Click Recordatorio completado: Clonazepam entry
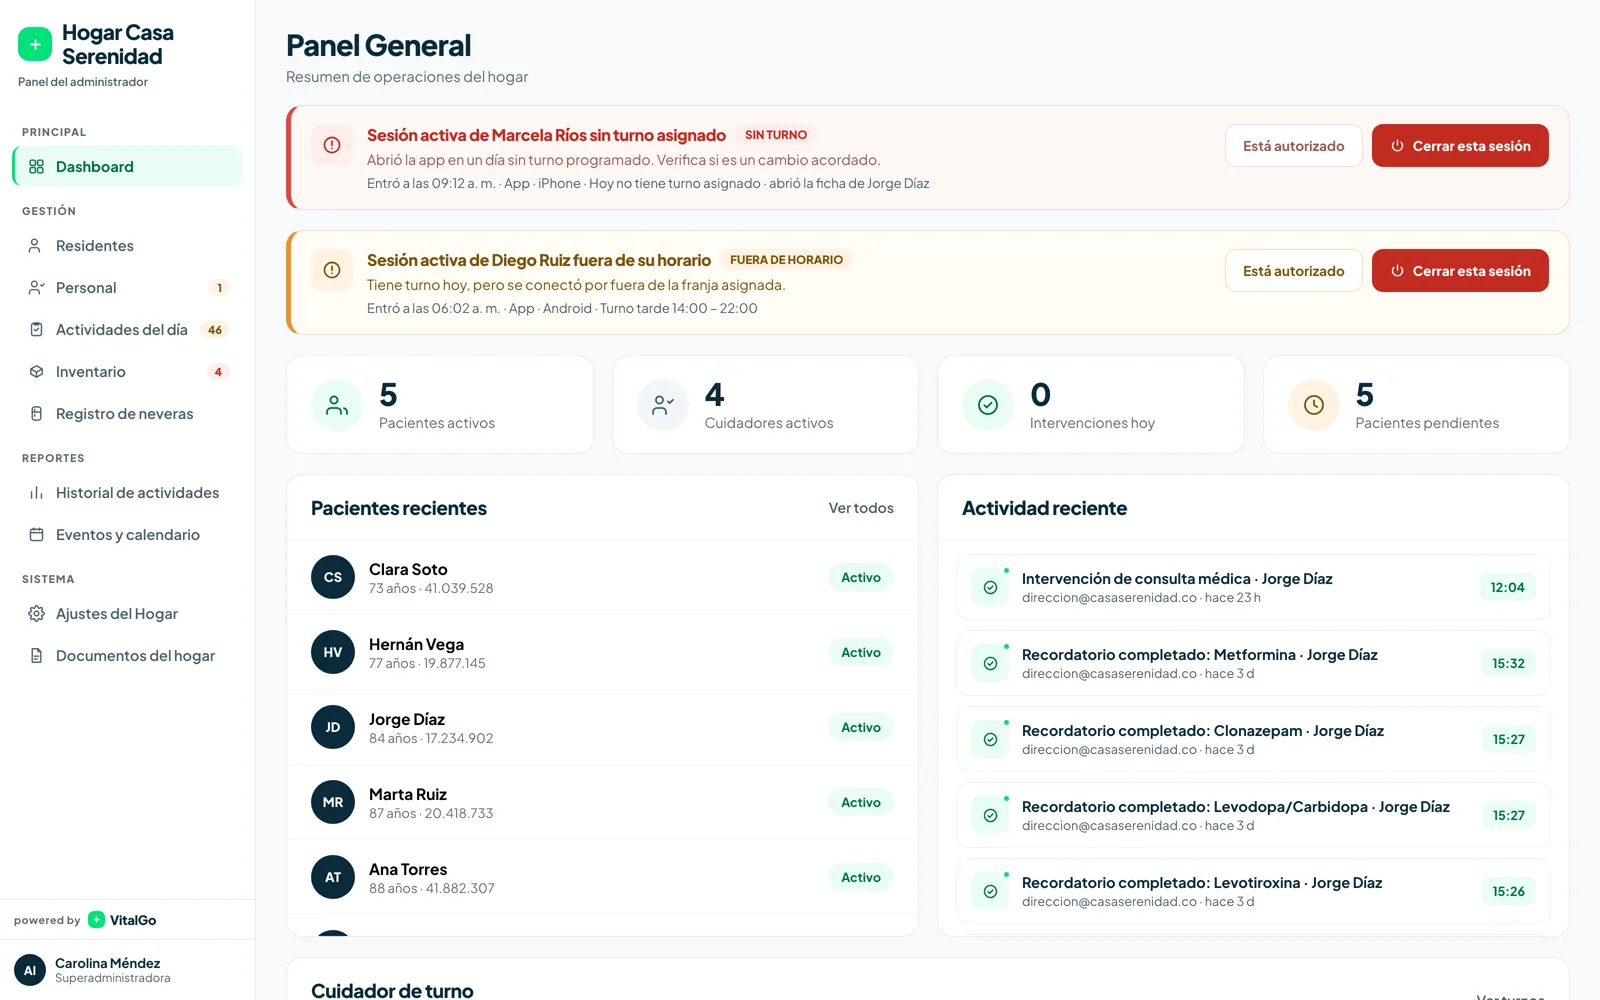This screenshot has height=1000, width=1600. (x=1253, y=739)
